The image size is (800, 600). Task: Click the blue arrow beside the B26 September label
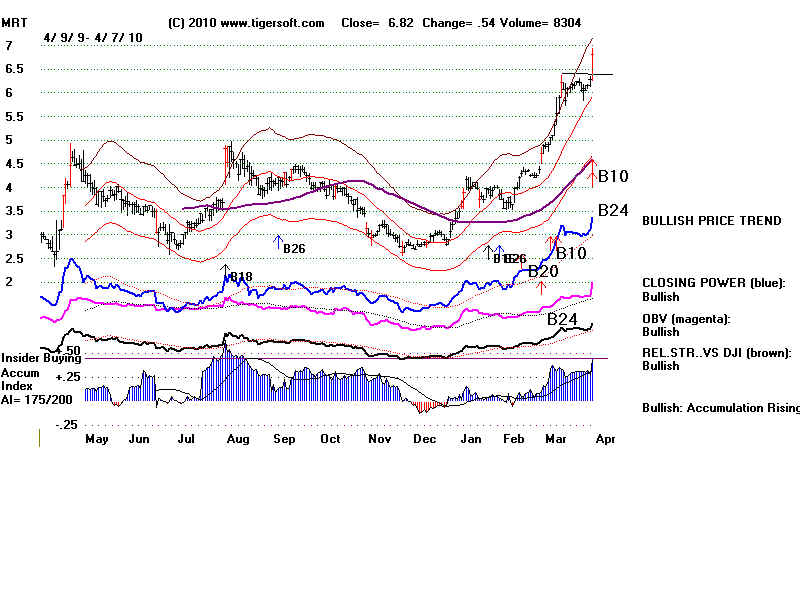[x=278, y=242]
